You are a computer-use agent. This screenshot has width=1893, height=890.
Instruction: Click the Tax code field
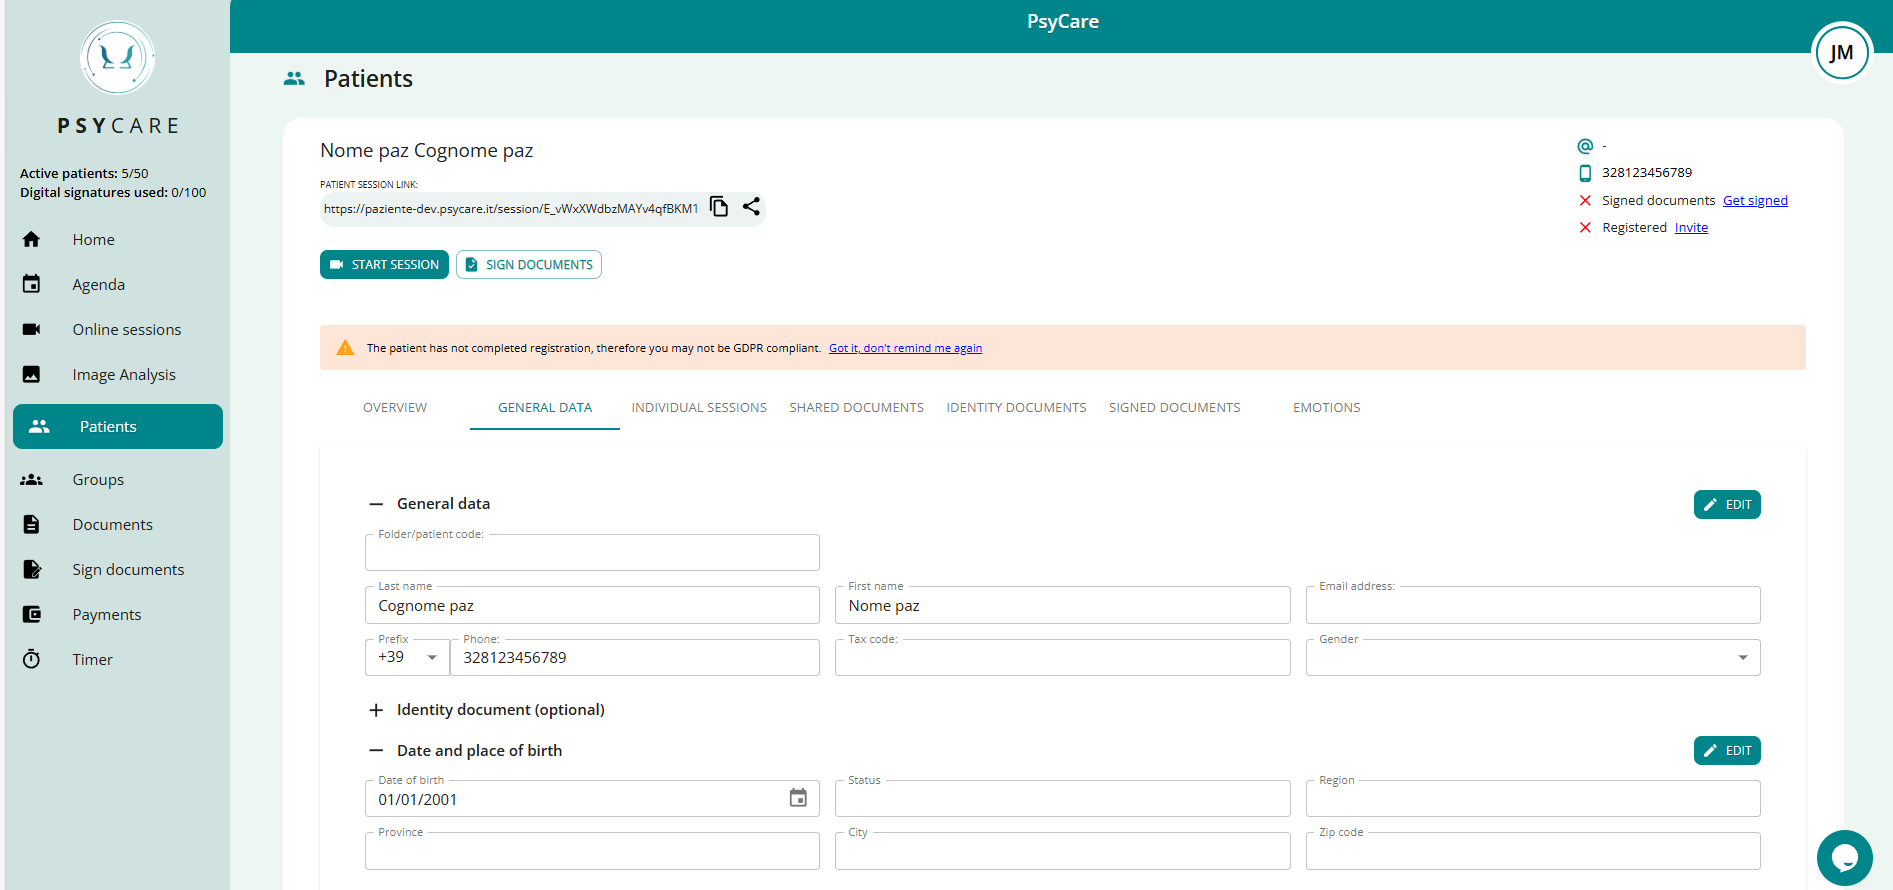point(1062,657)
